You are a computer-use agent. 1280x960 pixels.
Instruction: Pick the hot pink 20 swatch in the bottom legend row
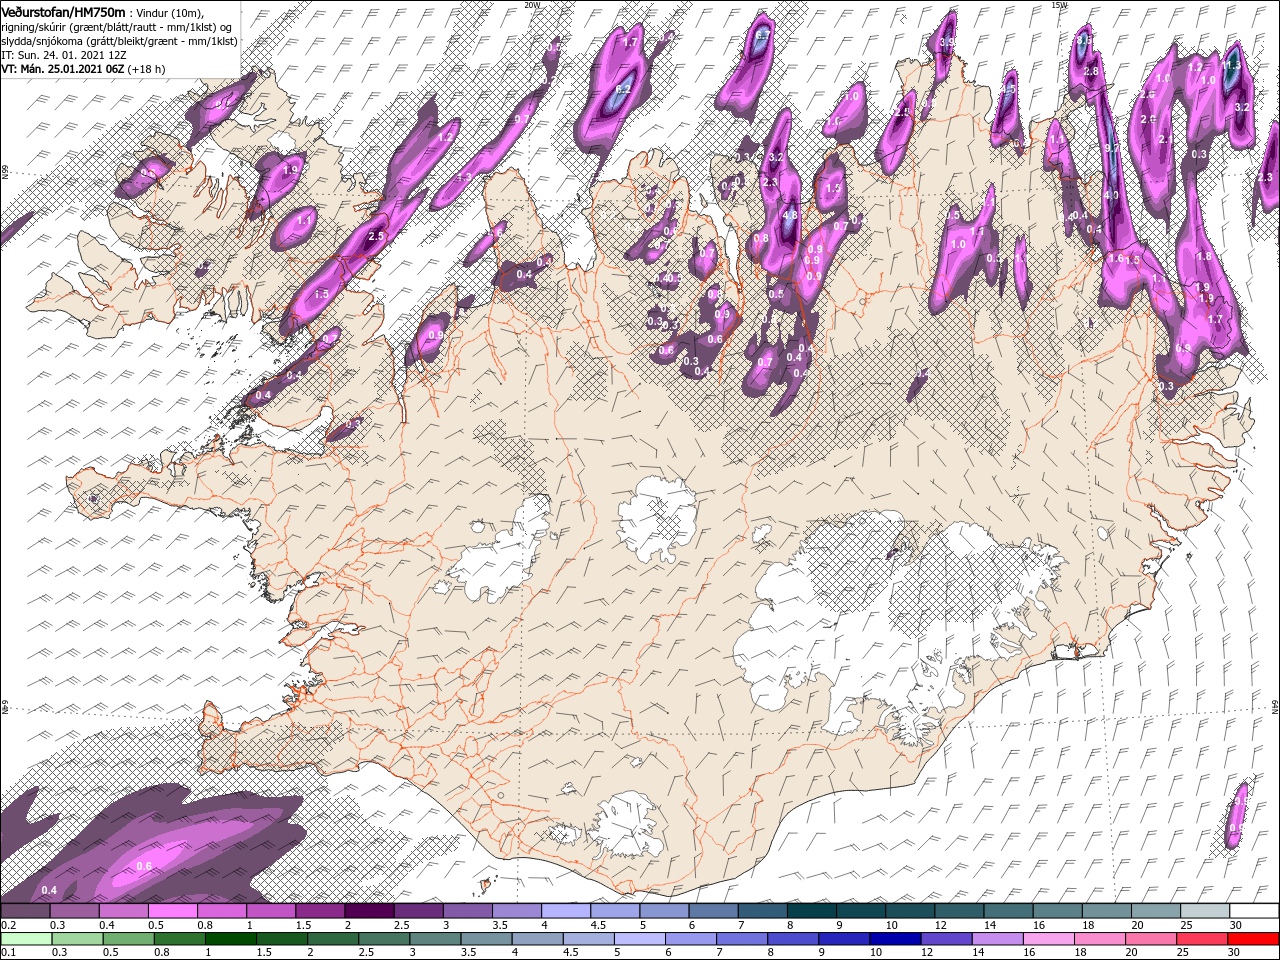(1150, 938)
